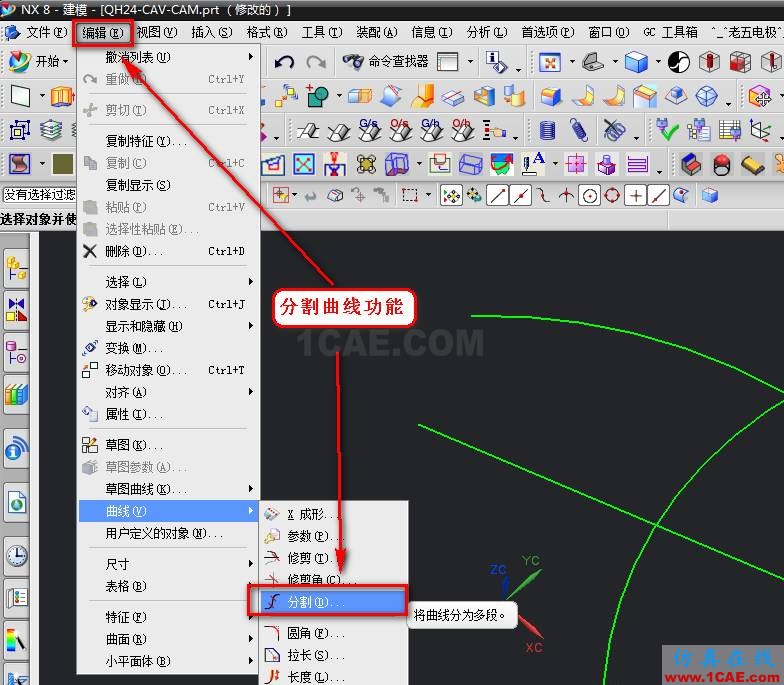
Task: Open the History clock sidebar icon
Action: (16, 555)
